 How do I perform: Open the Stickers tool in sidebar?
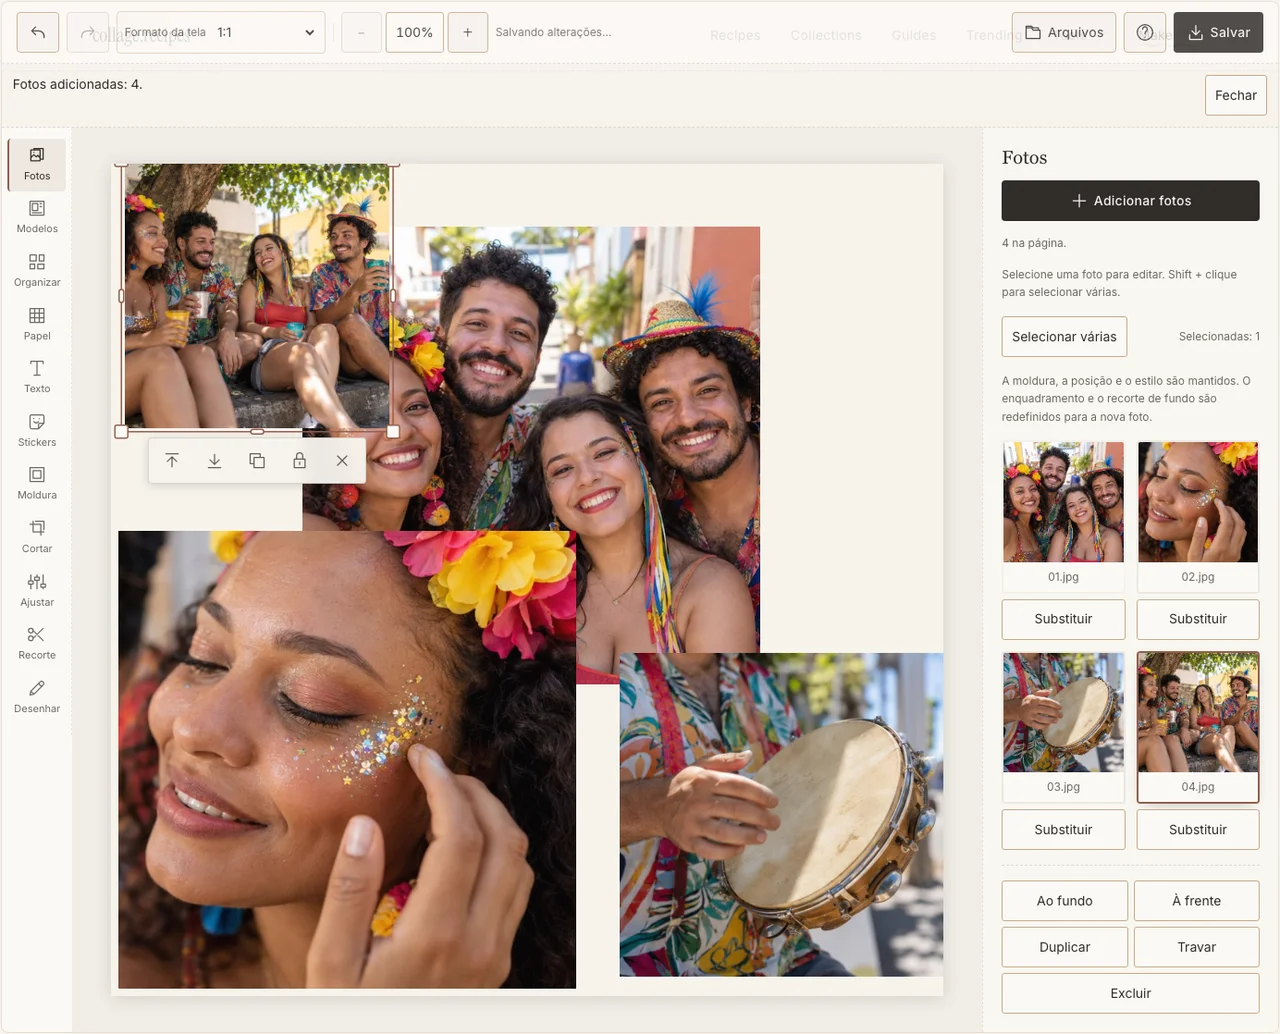point(37,430)
